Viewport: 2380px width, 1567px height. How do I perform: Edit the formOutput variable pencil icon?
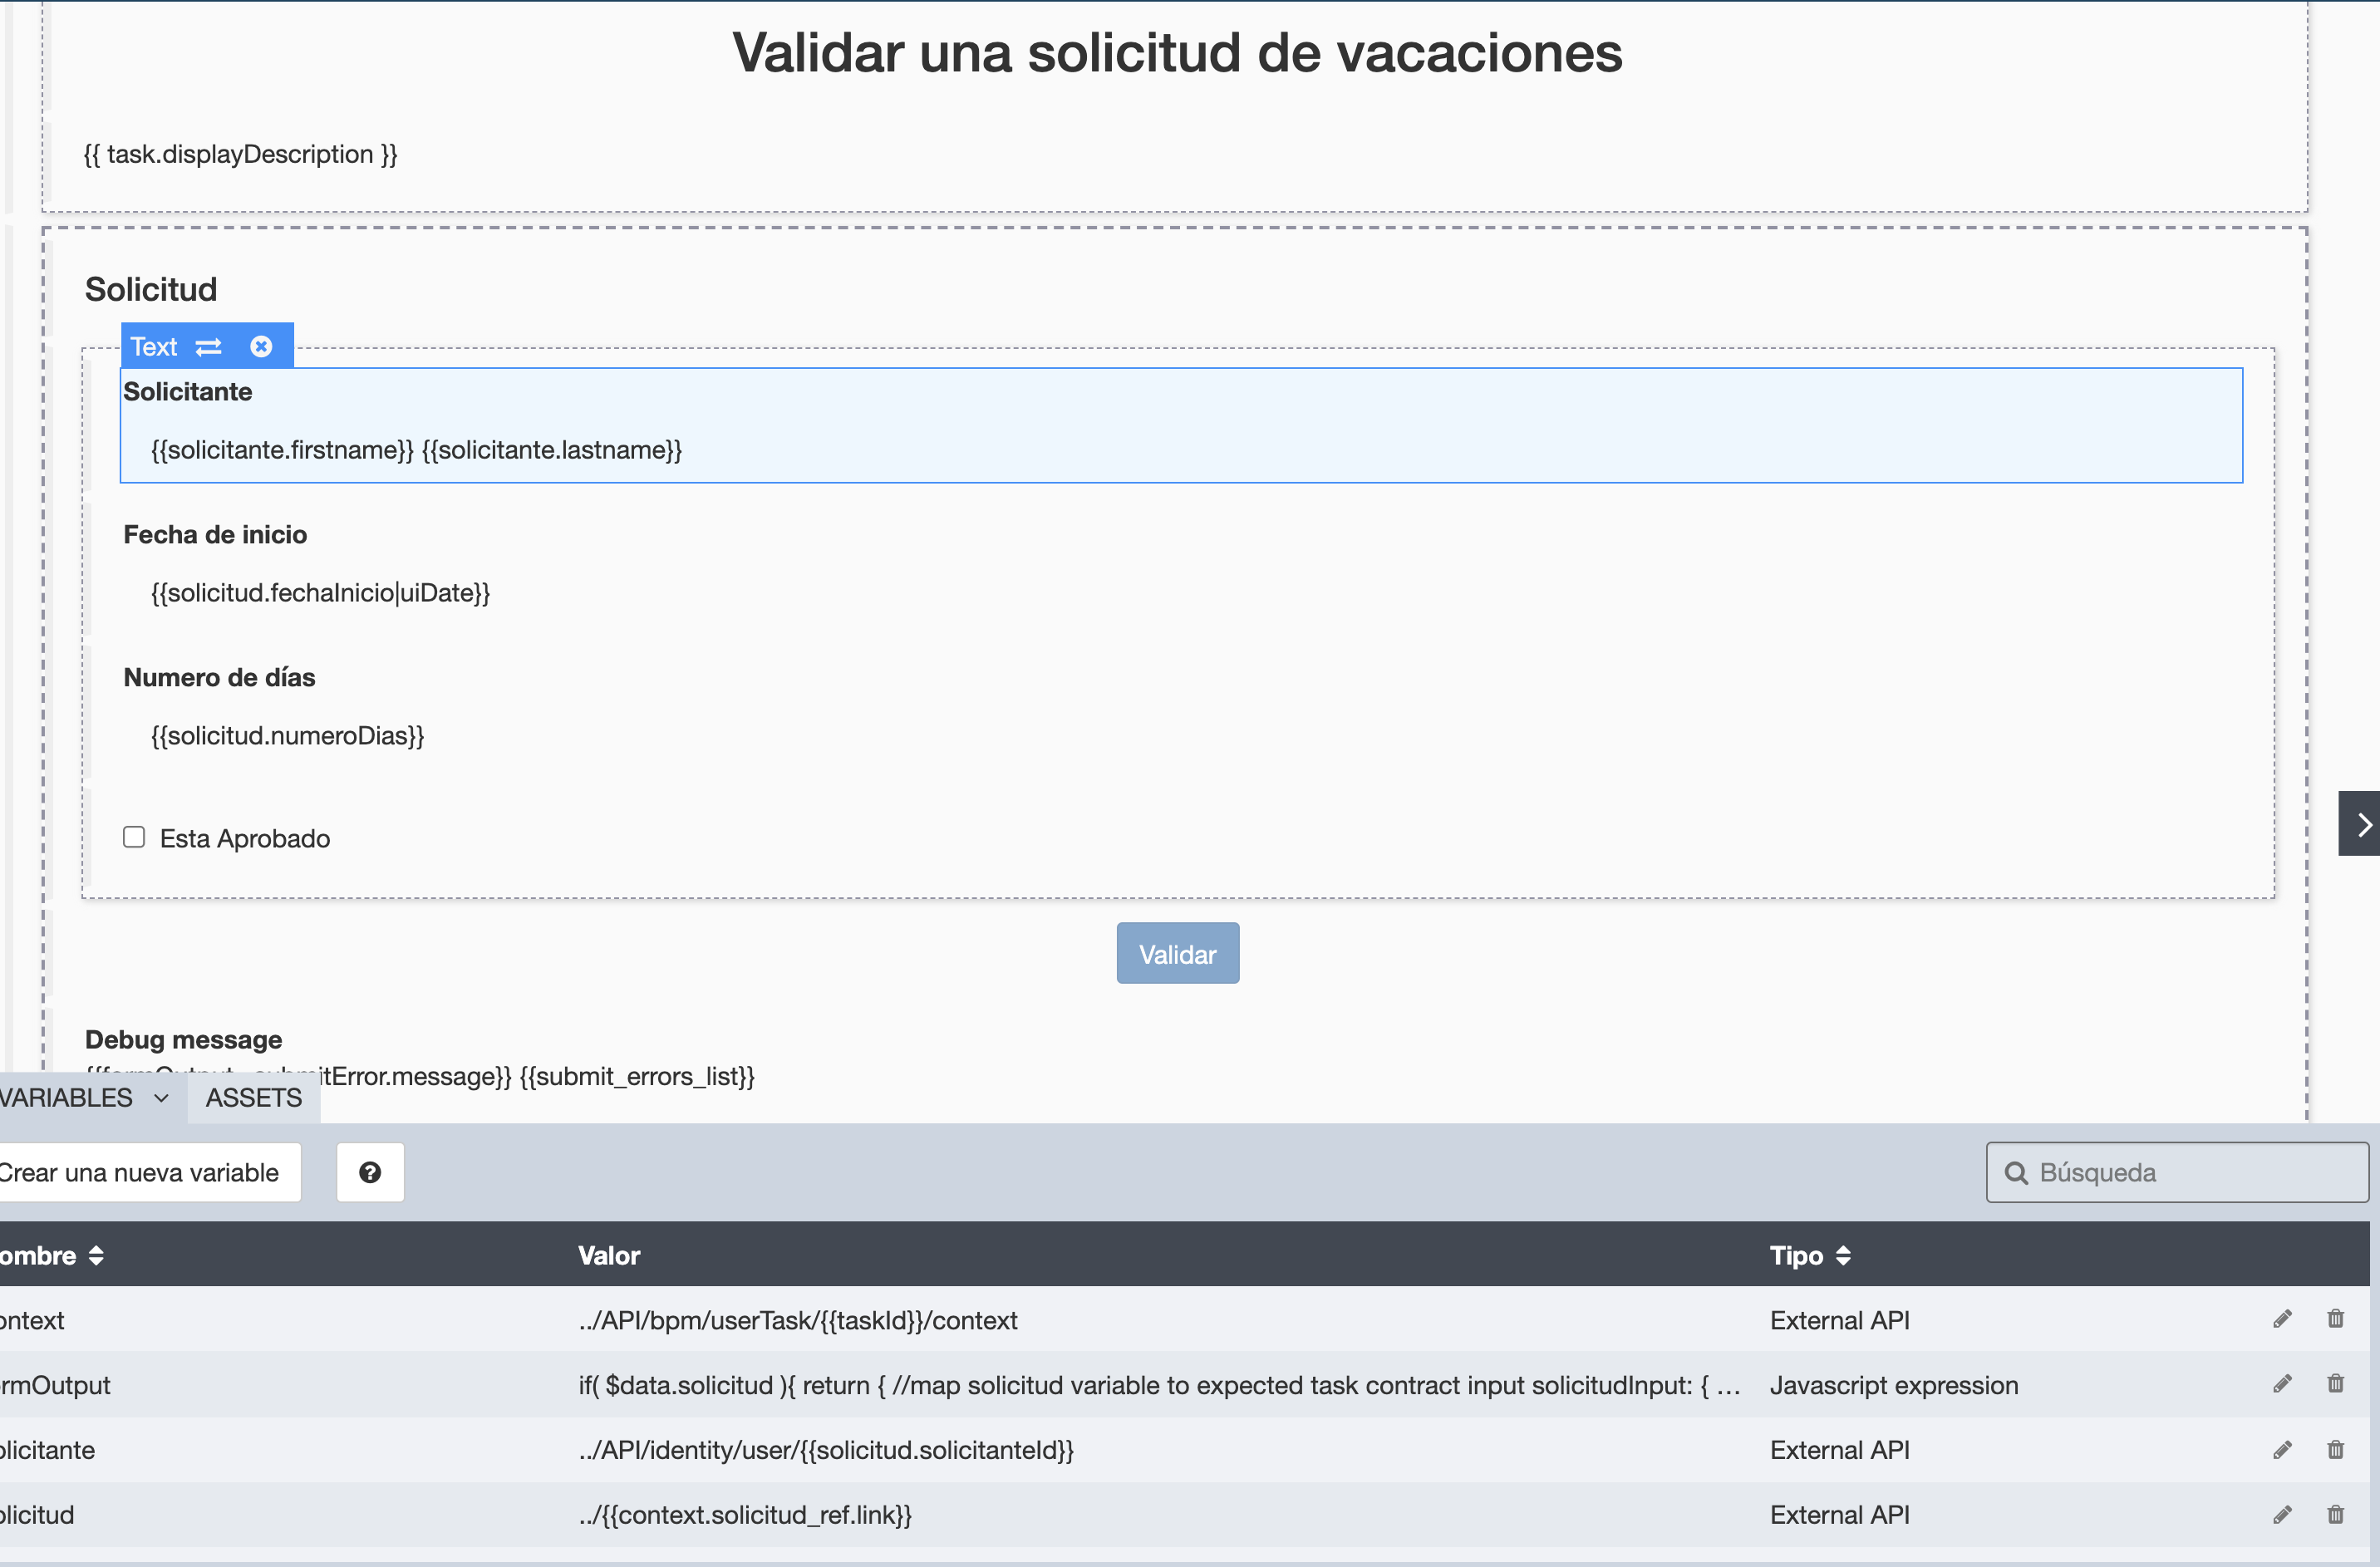pos(2281,1384)
